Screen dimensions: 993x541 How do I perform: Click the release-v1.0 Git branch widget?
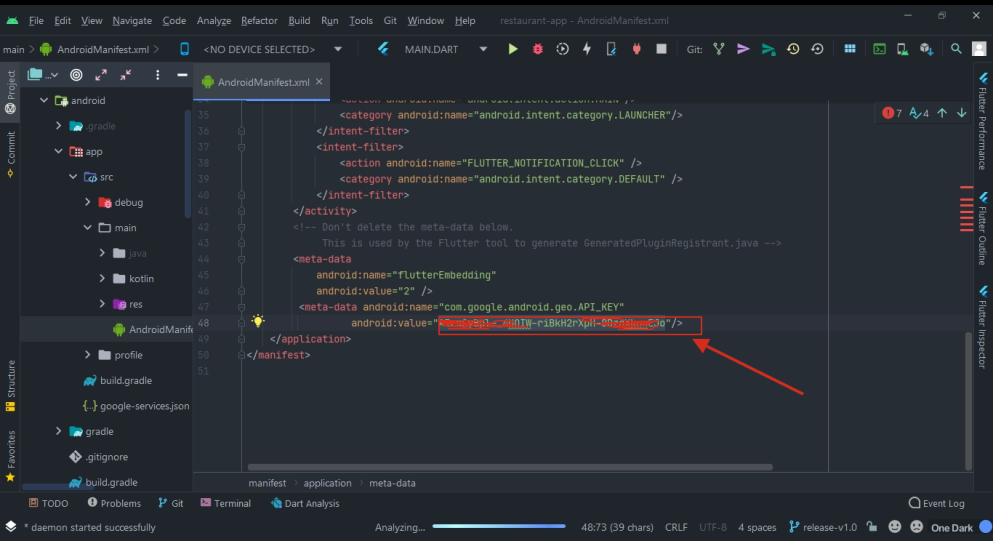(823, 526)
